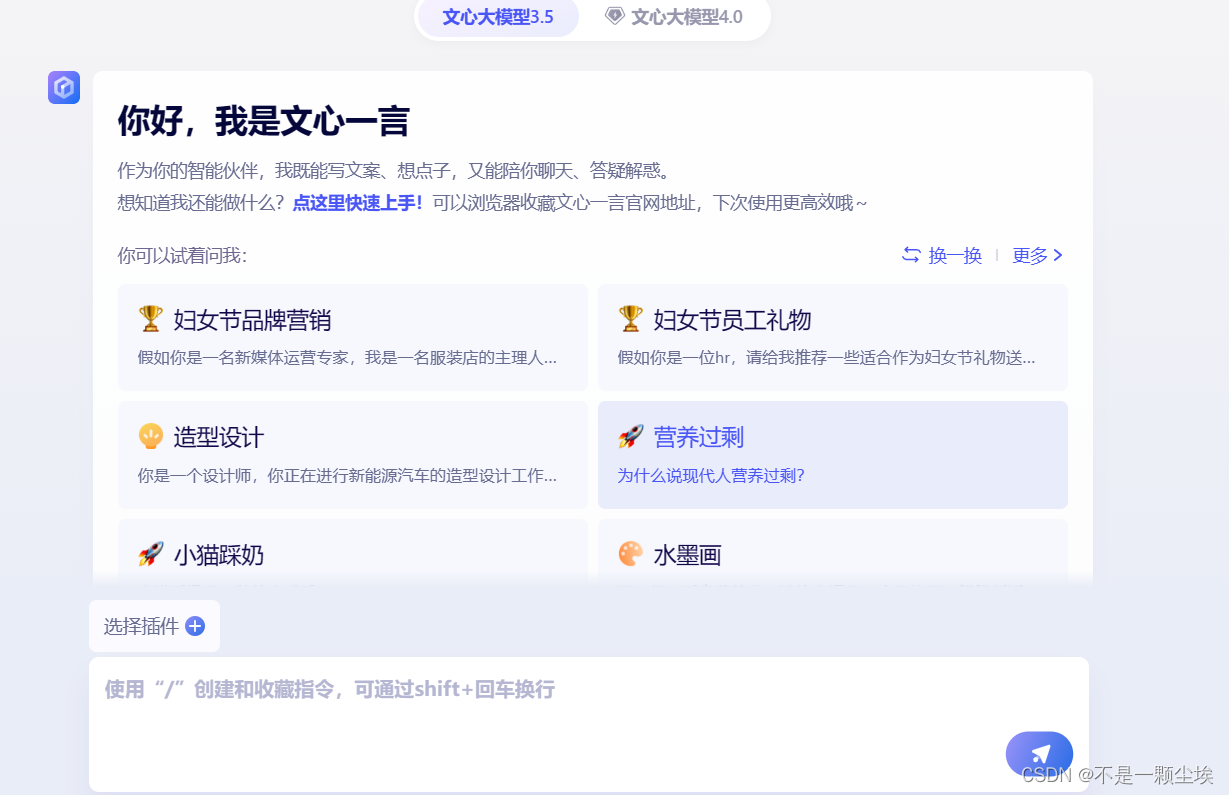
Task: Choose the 造型设计 prompt card
Action: click(353, 455)
